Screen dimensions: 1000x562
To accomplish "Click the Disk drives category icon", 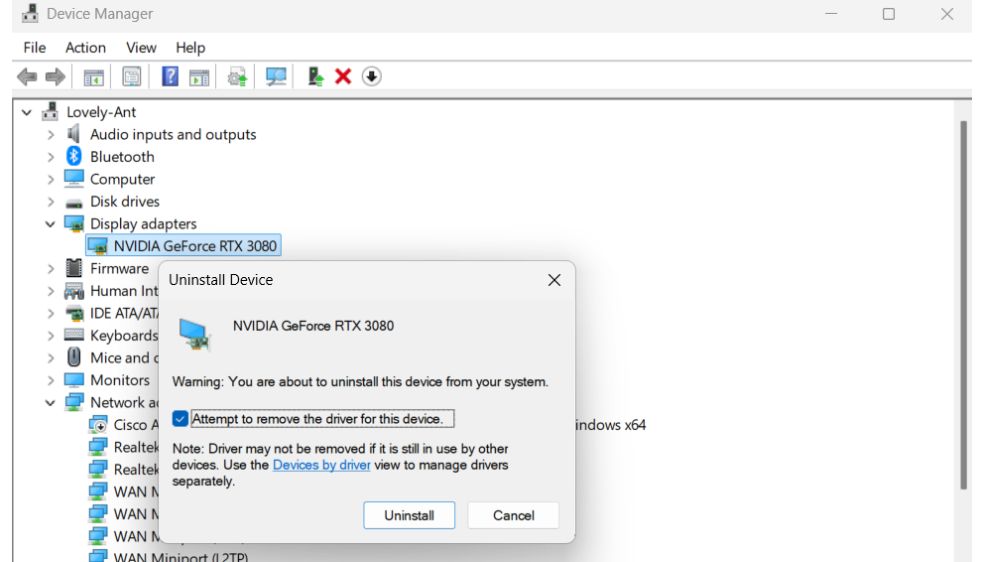I will coord(74,204).
